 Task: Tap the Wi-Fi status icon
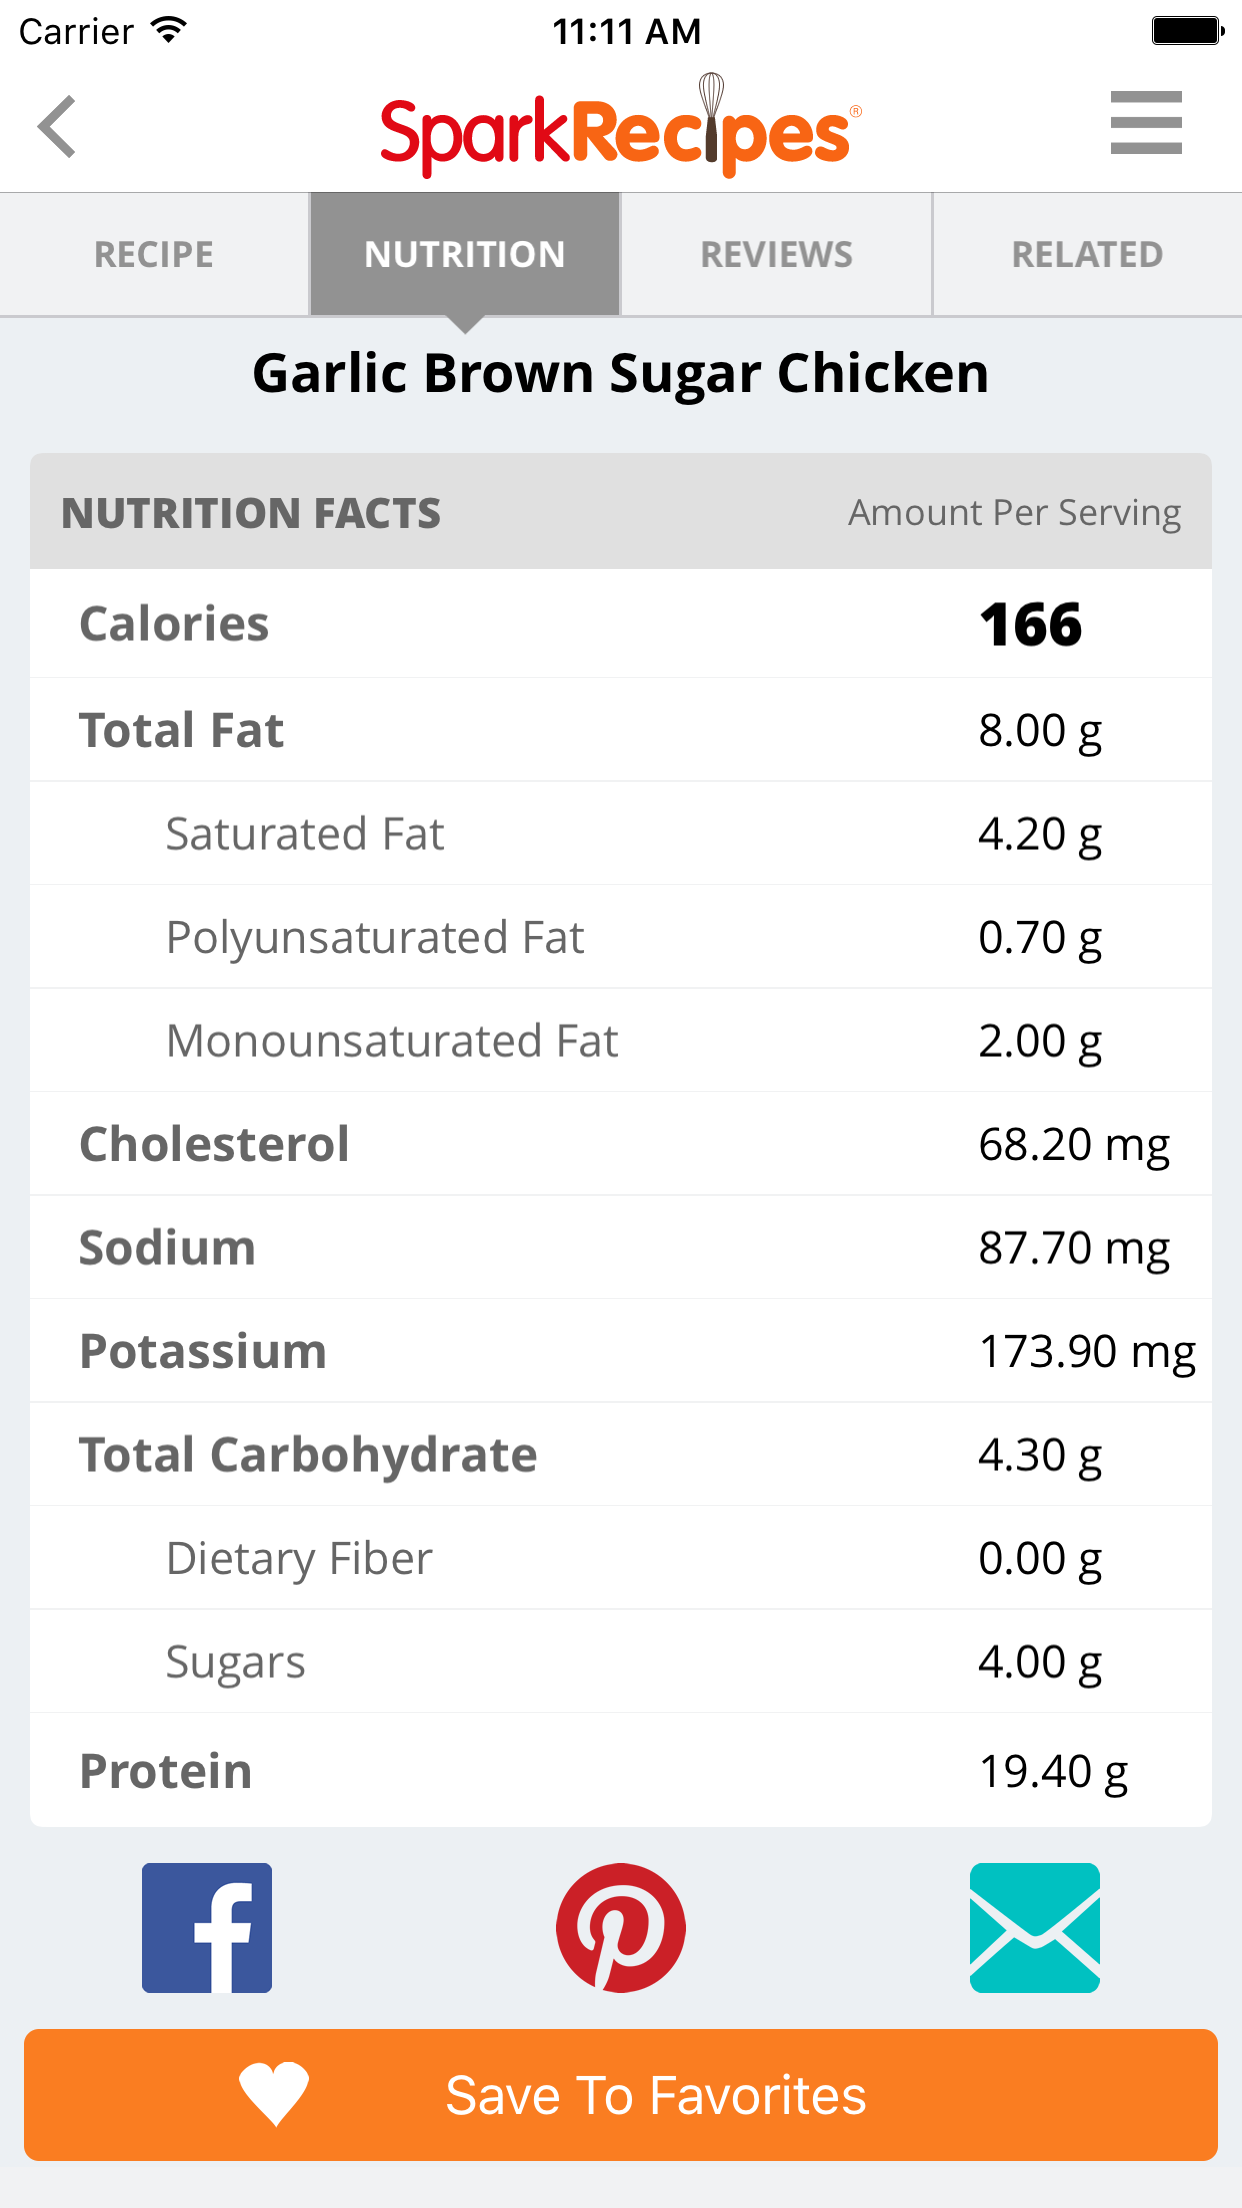[x=169, y=30]
